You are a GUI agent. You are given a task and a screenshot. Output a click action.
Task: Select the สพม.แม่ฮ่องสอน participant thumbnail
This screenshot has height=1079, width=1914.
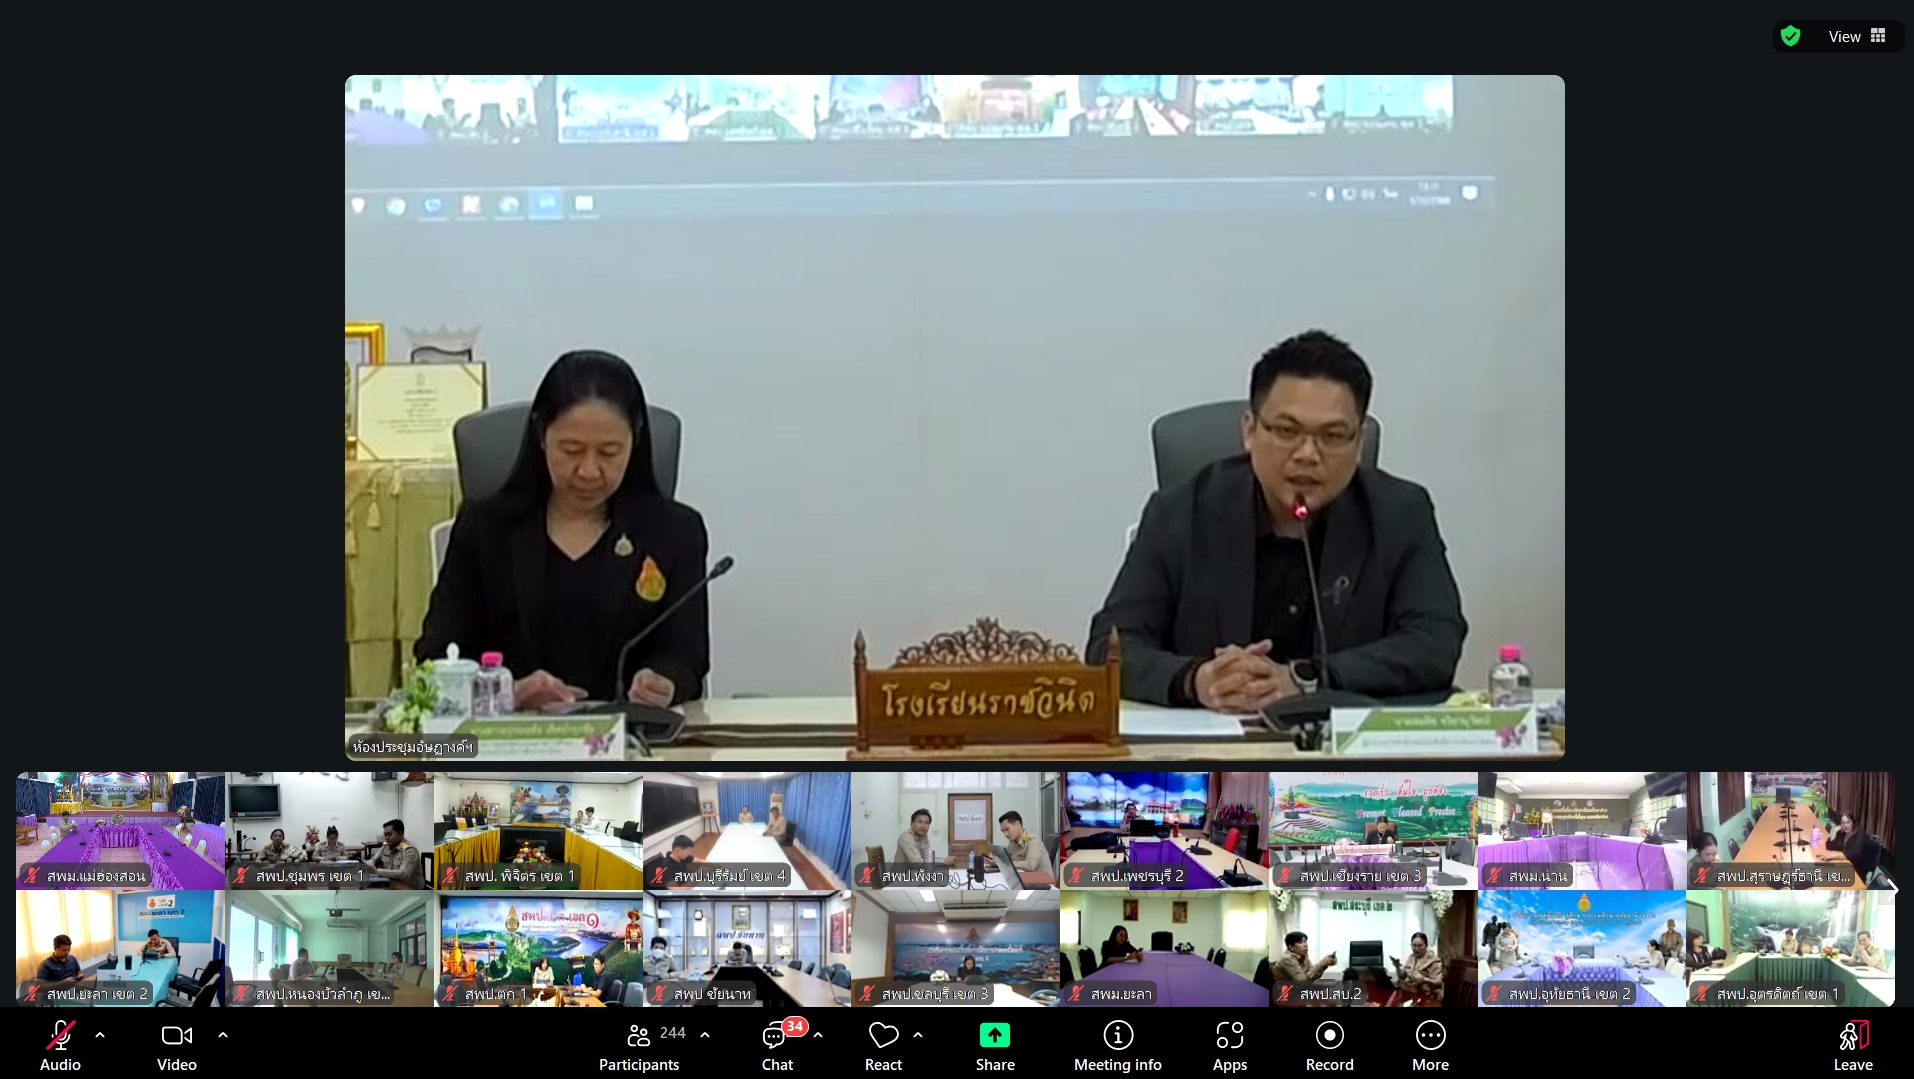click(120, 830)
